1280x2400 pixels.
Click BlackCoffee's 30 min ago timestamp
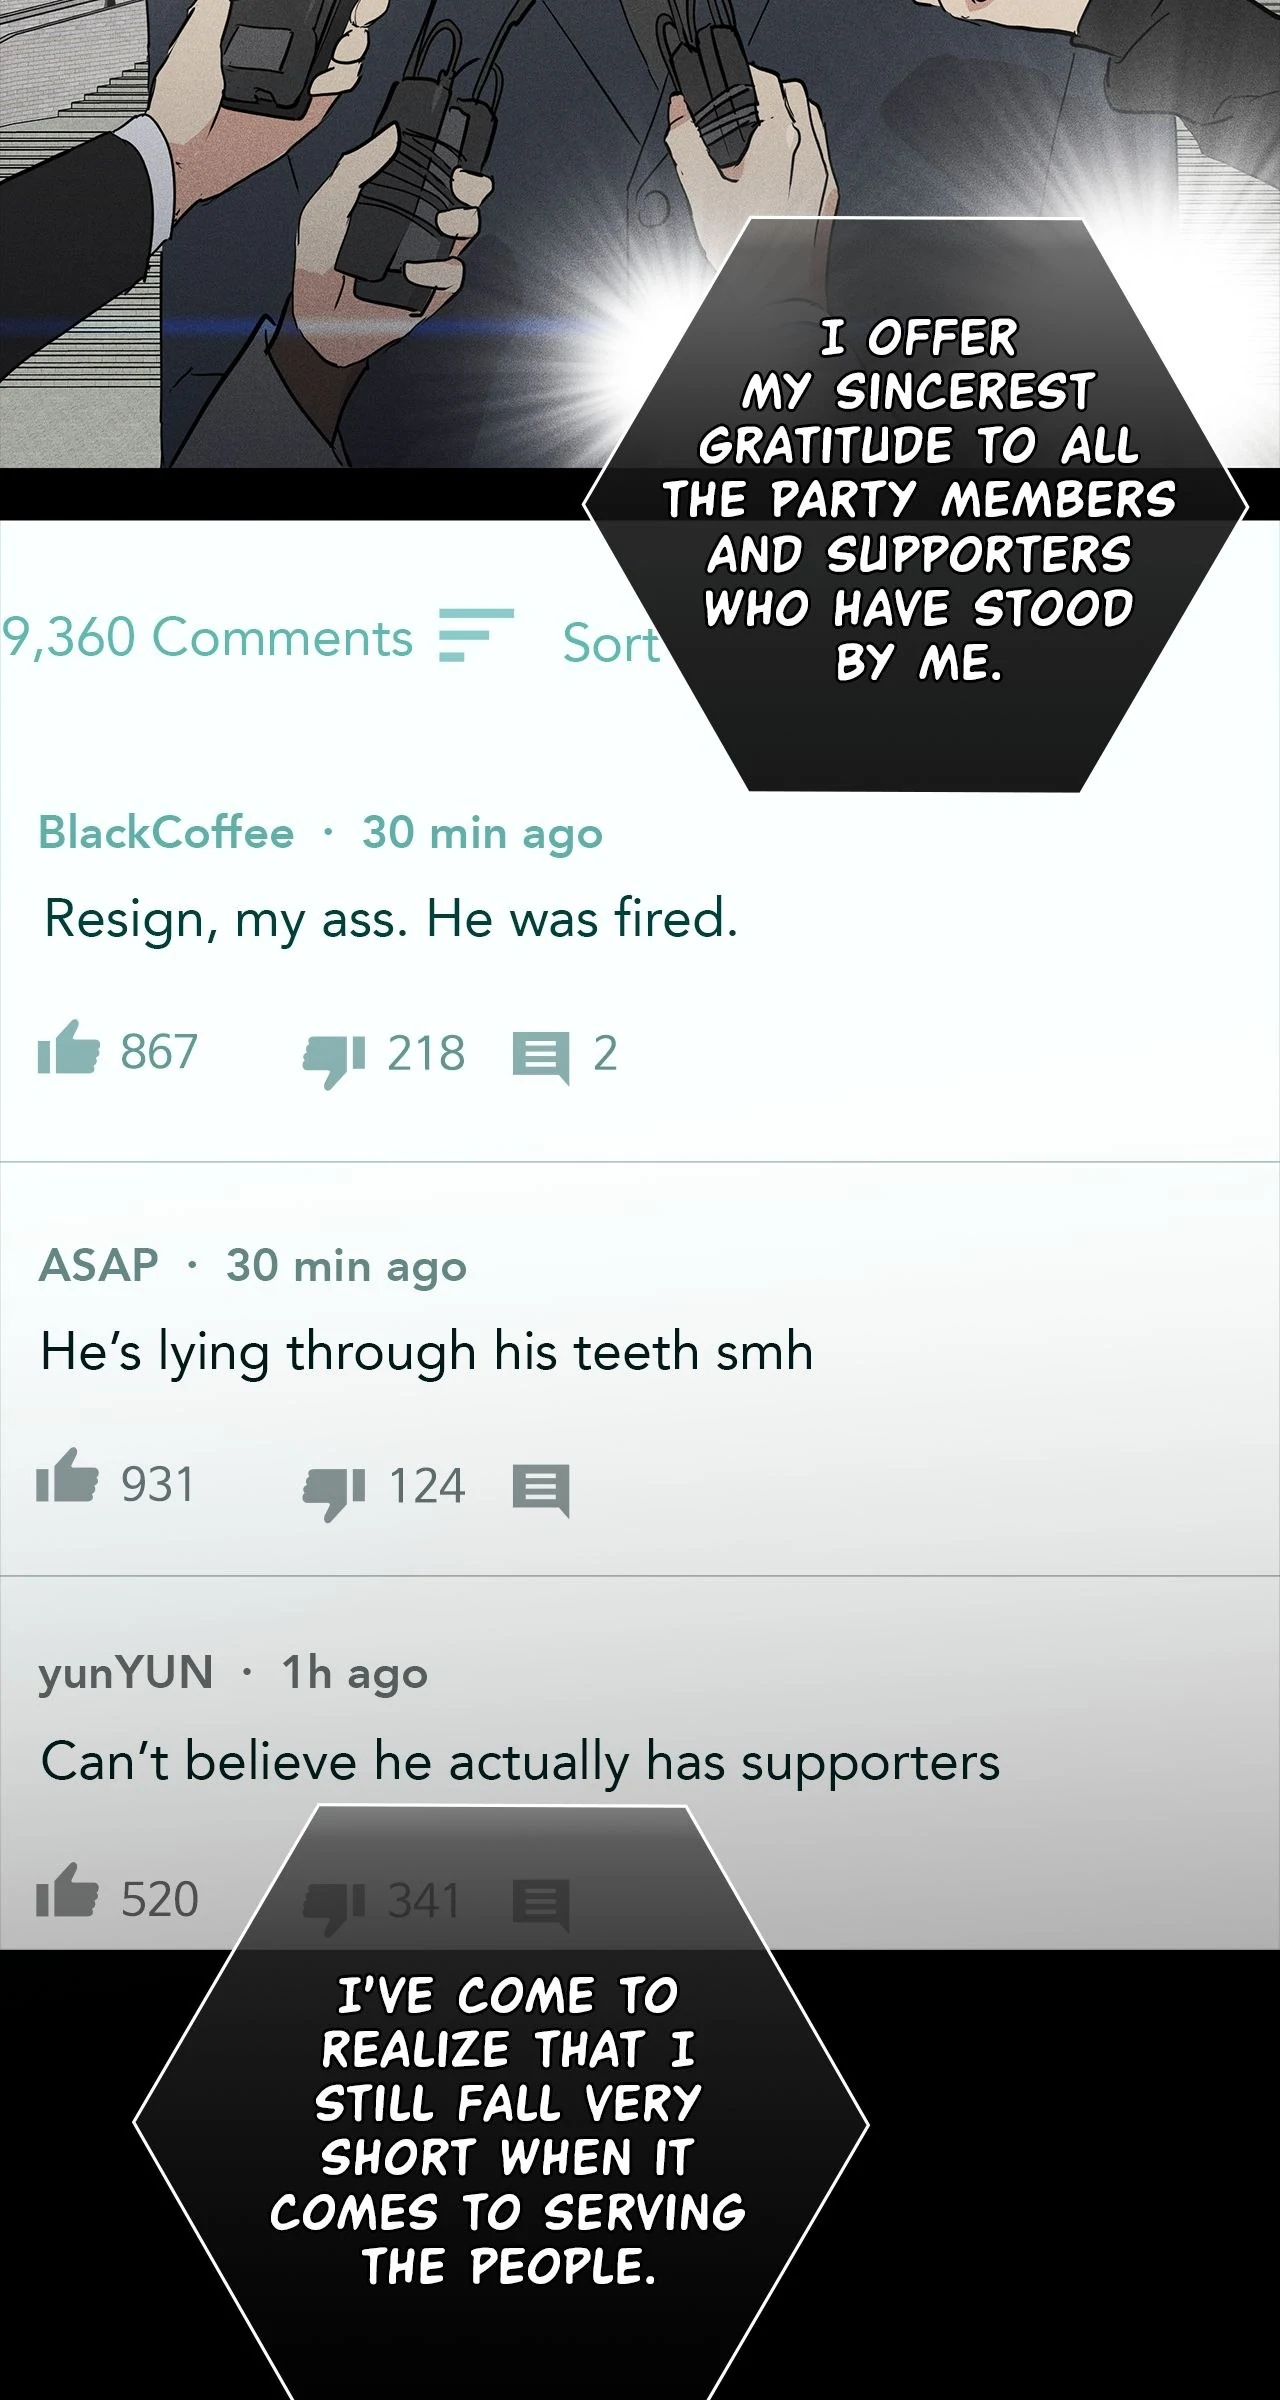point(483,834)
